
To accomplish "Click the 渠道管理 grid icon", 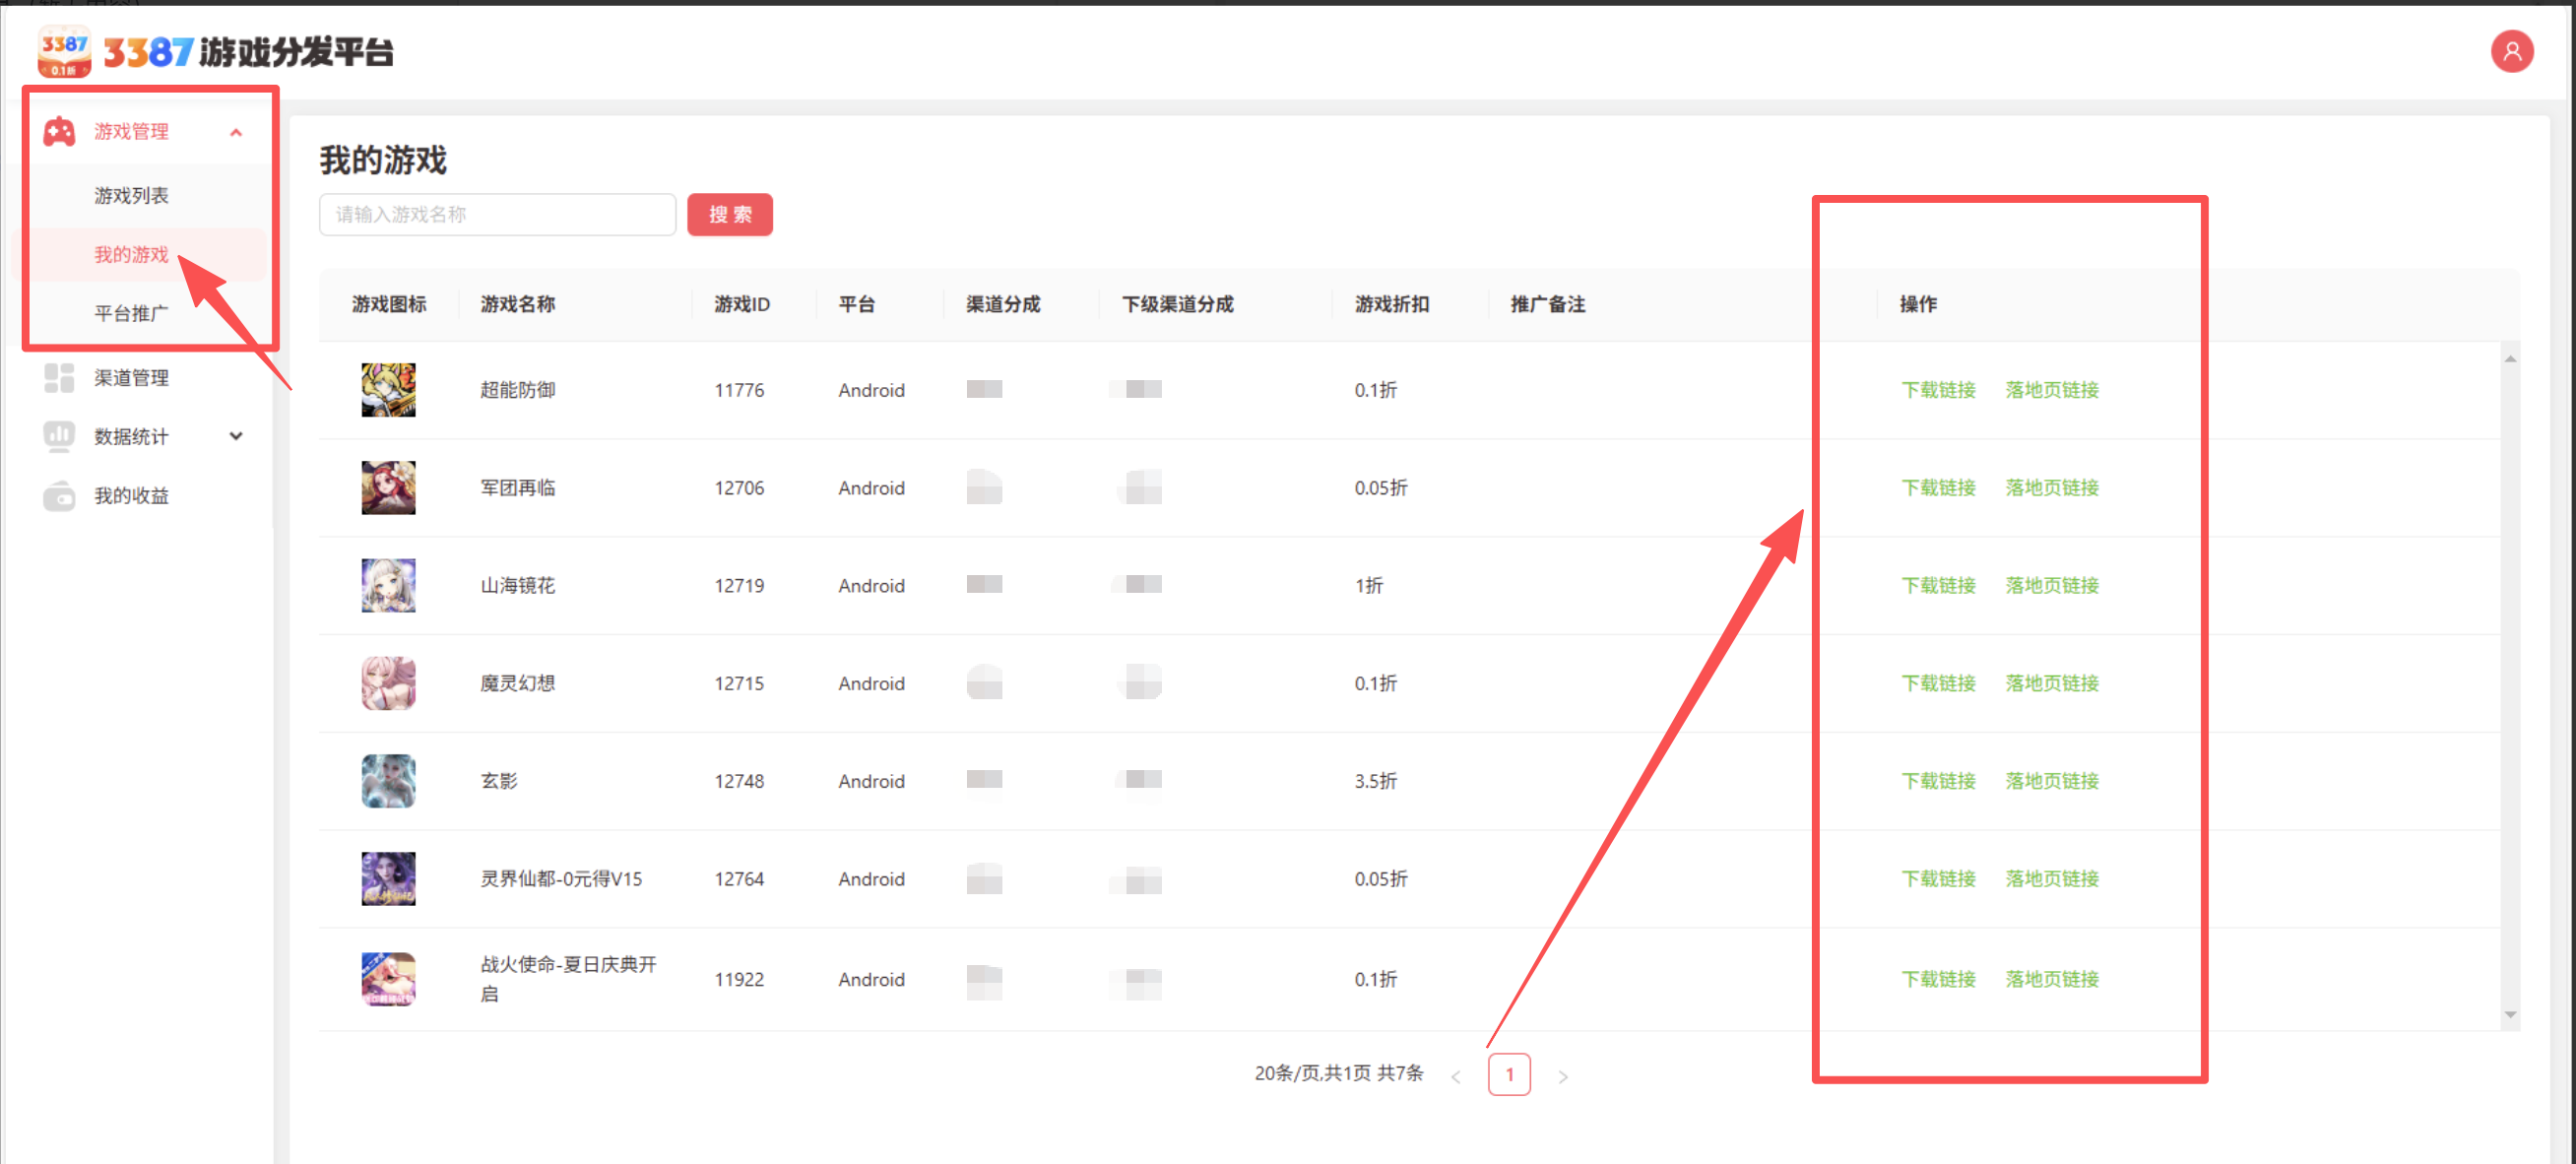I will click(59, 378).
